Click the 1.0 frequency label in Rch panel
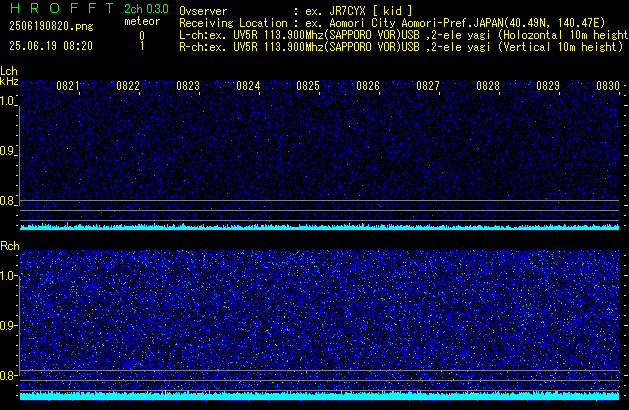 [7, 276]
